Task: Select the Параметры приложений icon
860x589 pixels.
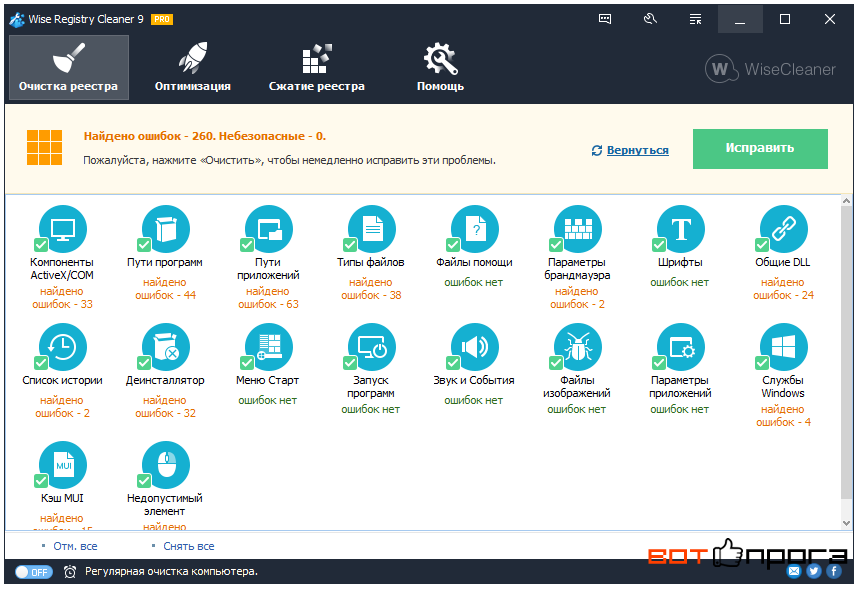Action: [x=681, y=347]
